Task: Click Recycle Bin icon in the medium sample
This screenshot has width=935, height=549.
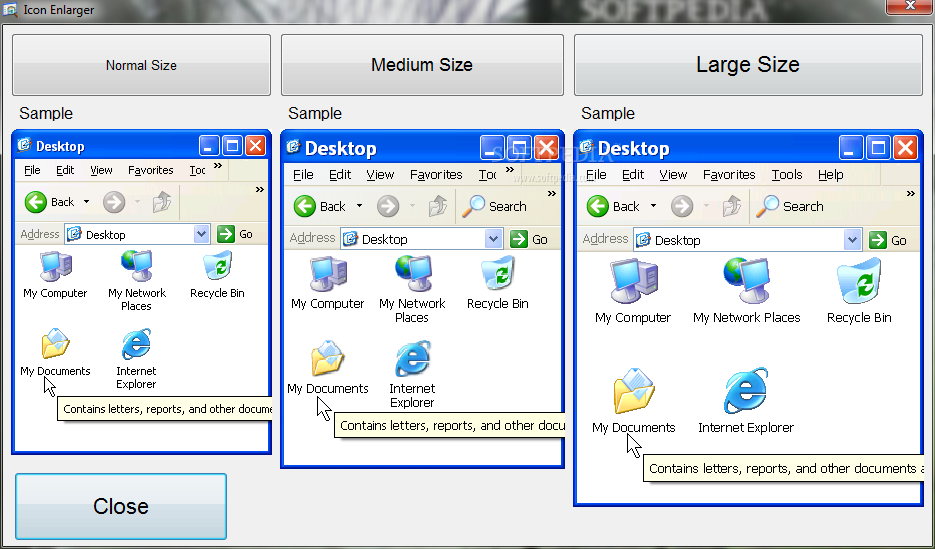Action: pos(498,274)
